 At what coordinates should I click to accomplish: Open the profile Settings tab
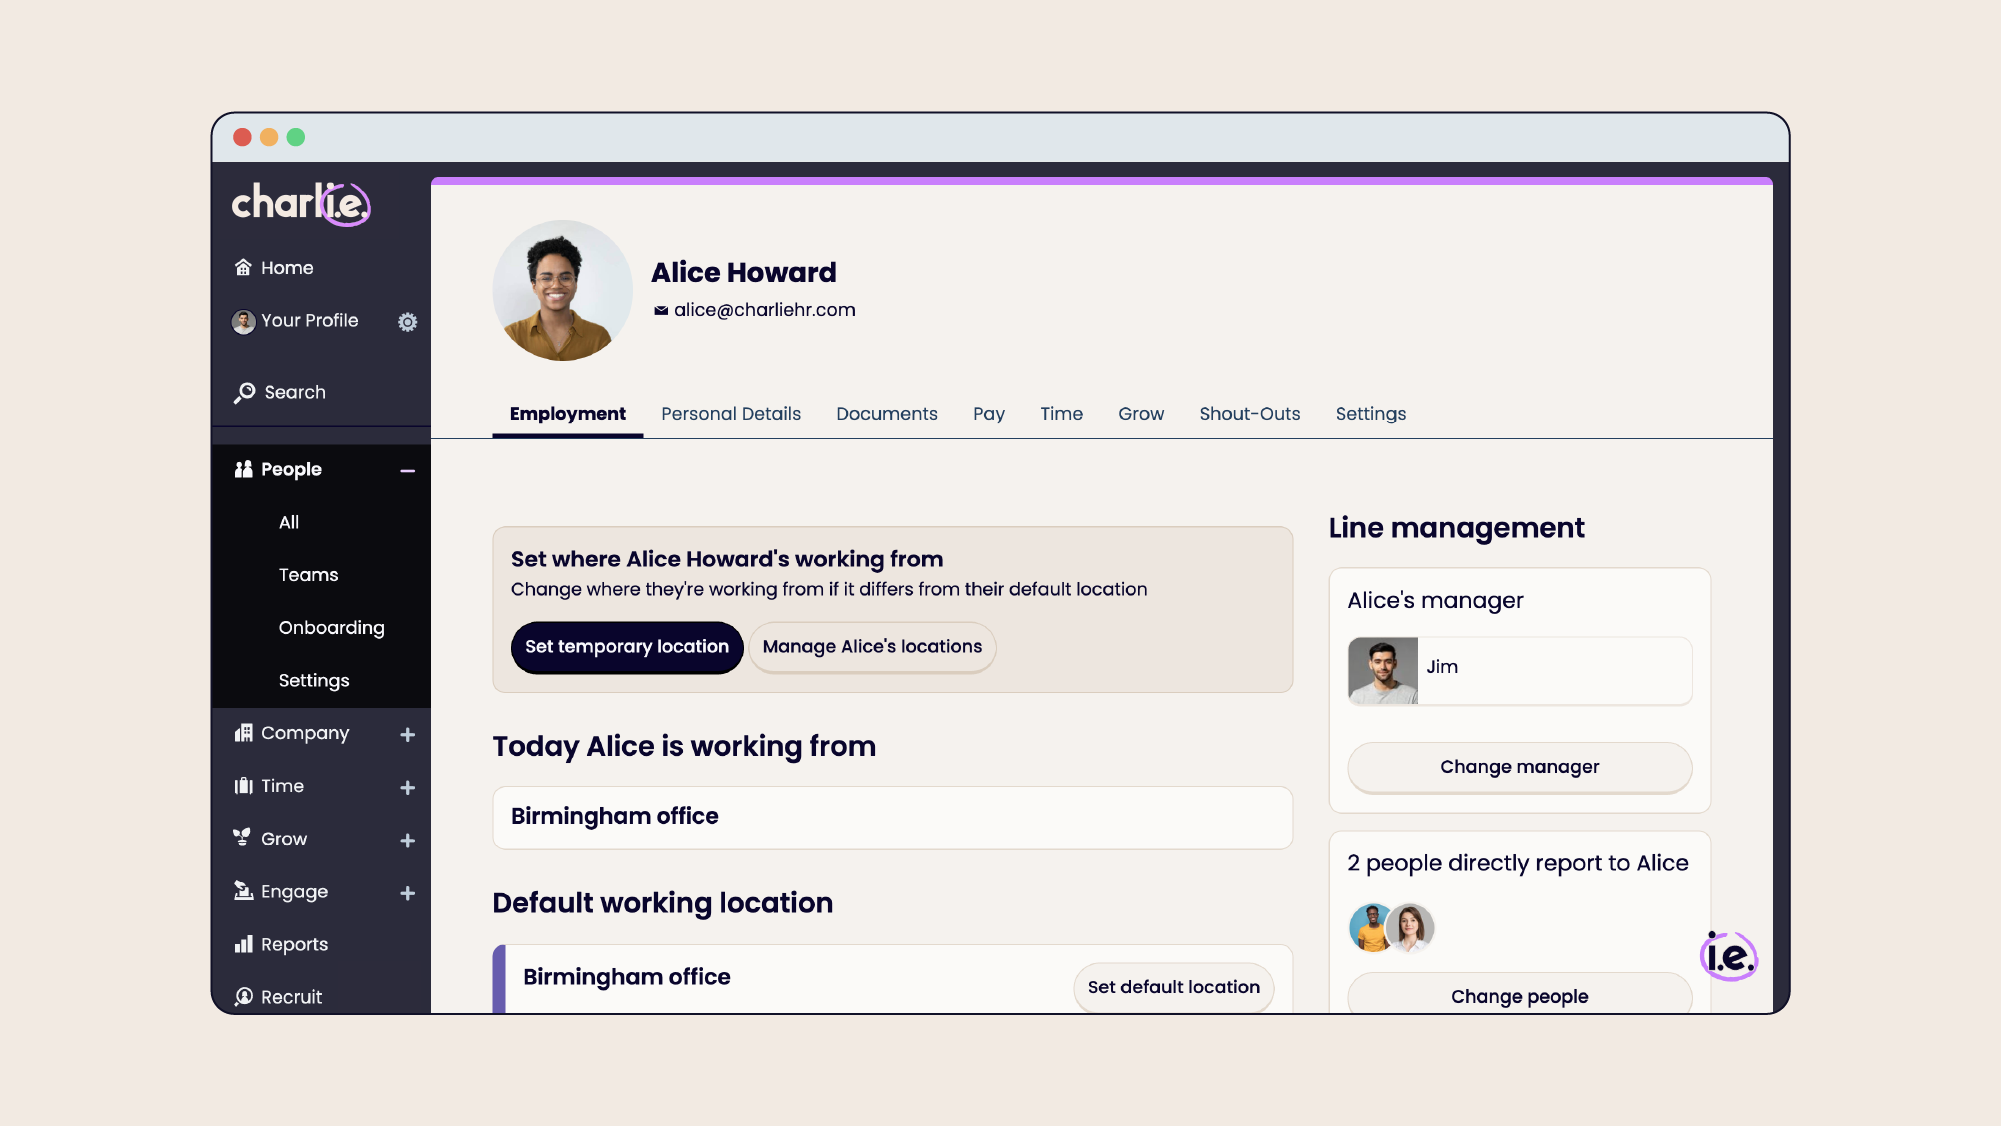(1371, 414)
